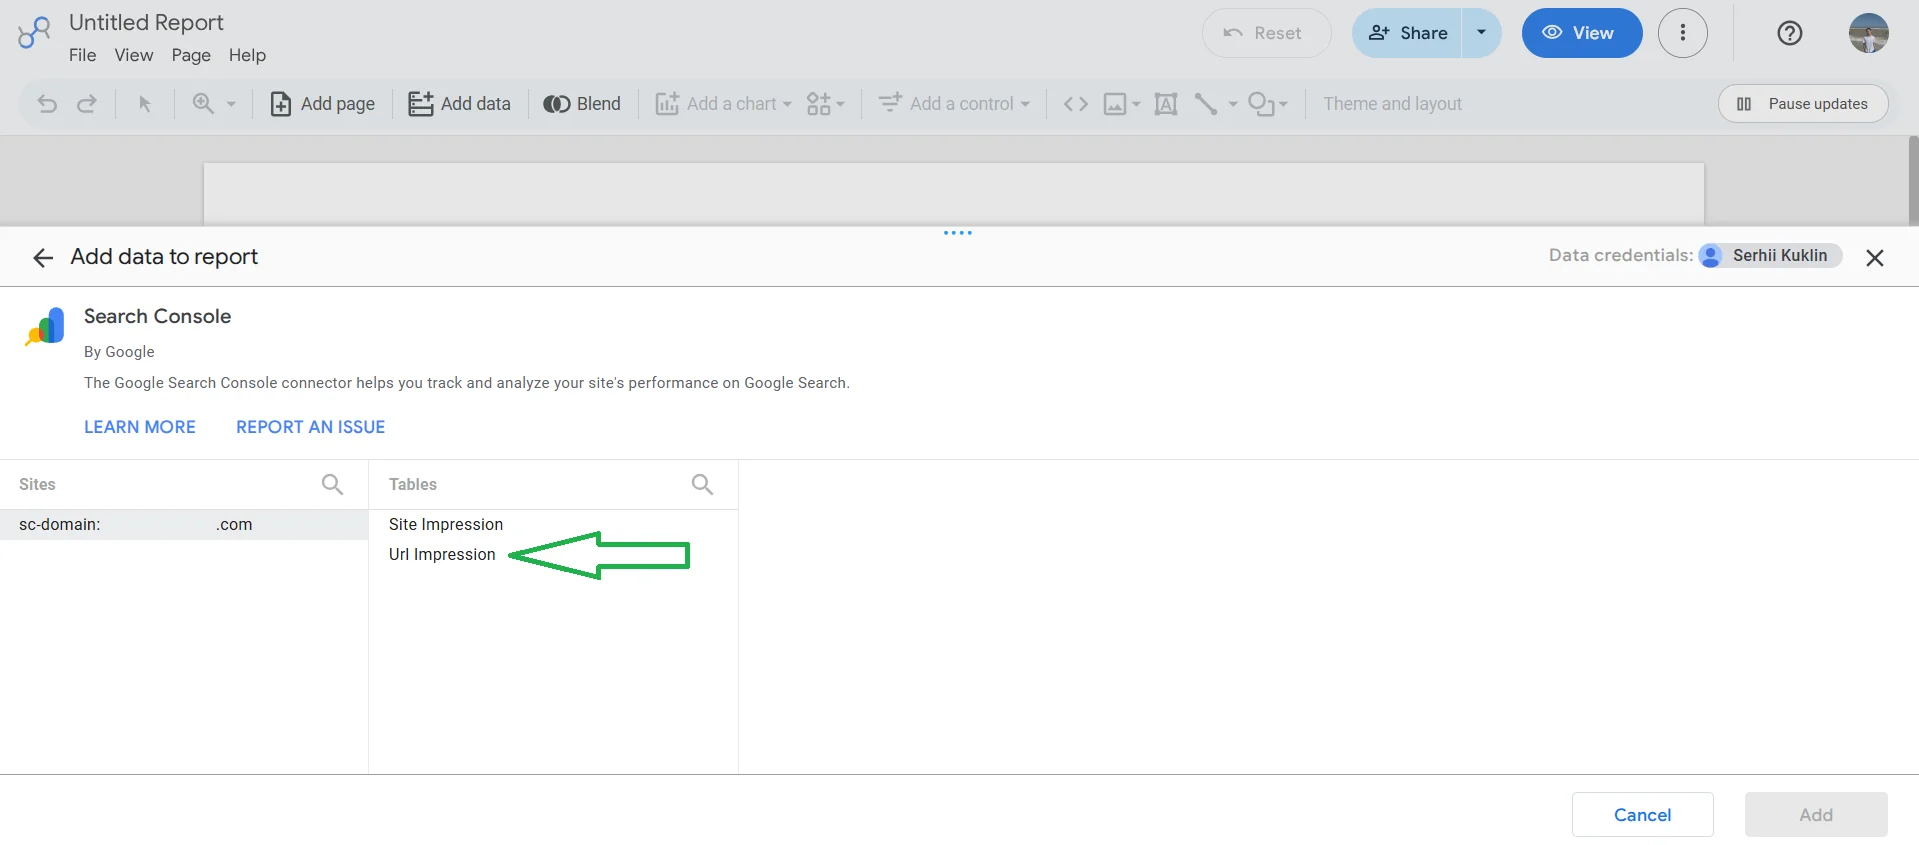1919x845 pixels.
Task: Click the Reset button
Action: click(1266, 33)
